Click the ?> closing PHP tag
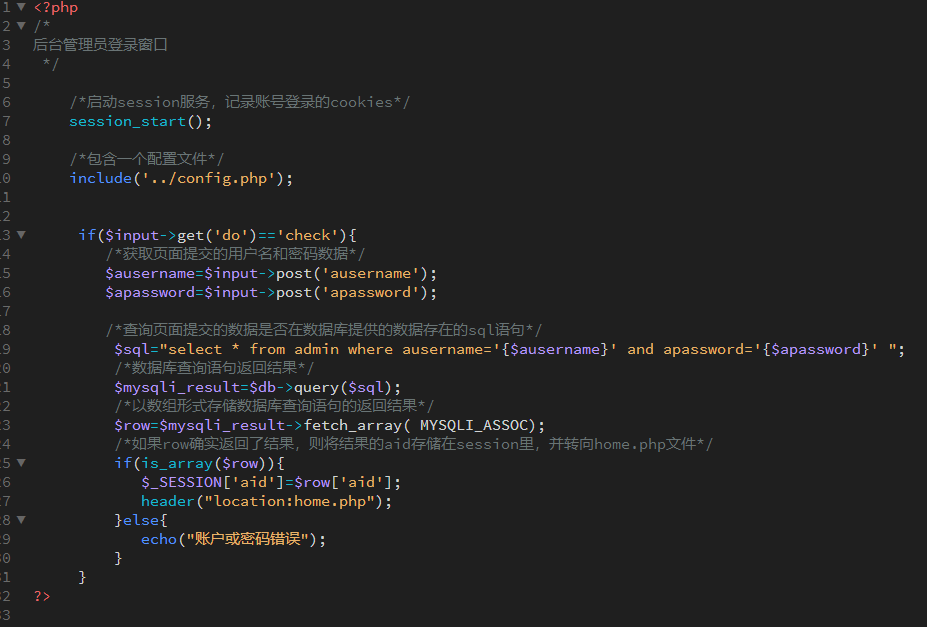 point(42,596)
